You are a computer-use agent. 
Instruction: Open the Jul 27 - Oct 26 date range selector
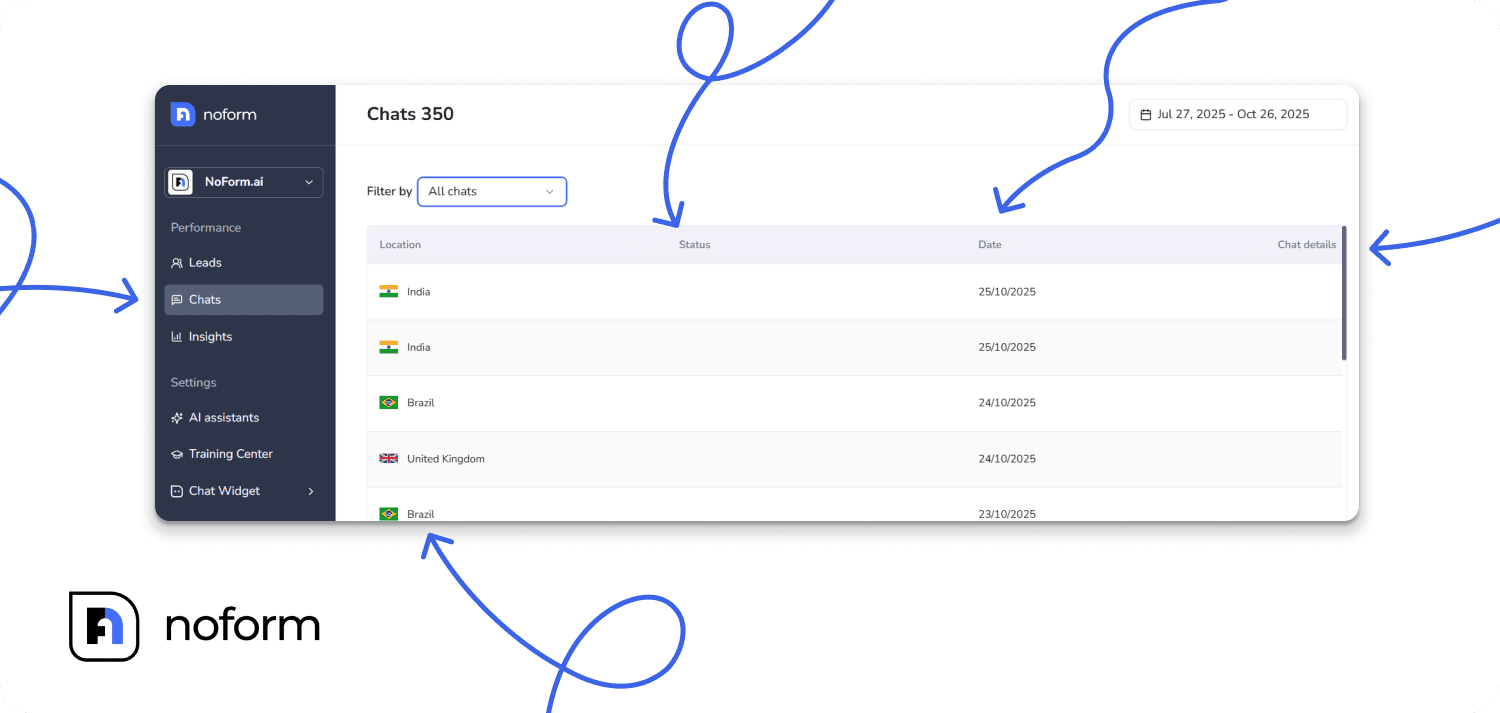coord(1237,114)
